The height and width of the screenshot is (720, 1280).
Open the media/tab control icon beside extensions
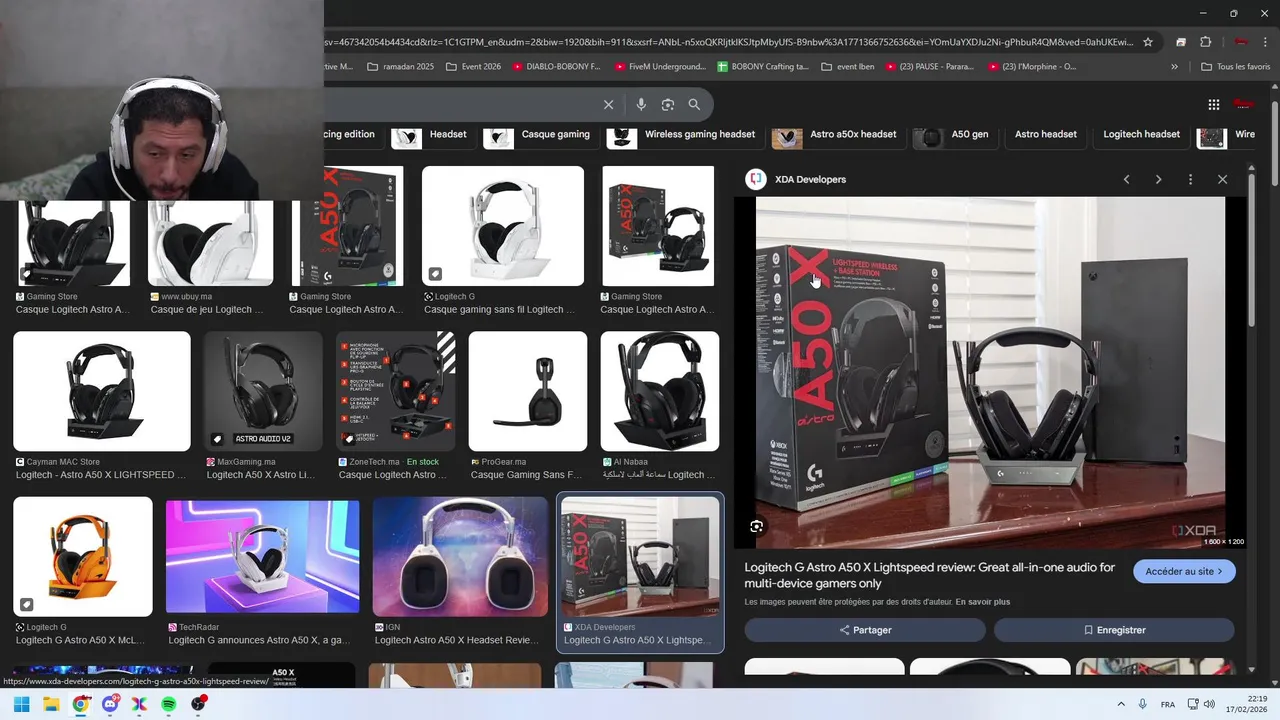click(1181, 42)
